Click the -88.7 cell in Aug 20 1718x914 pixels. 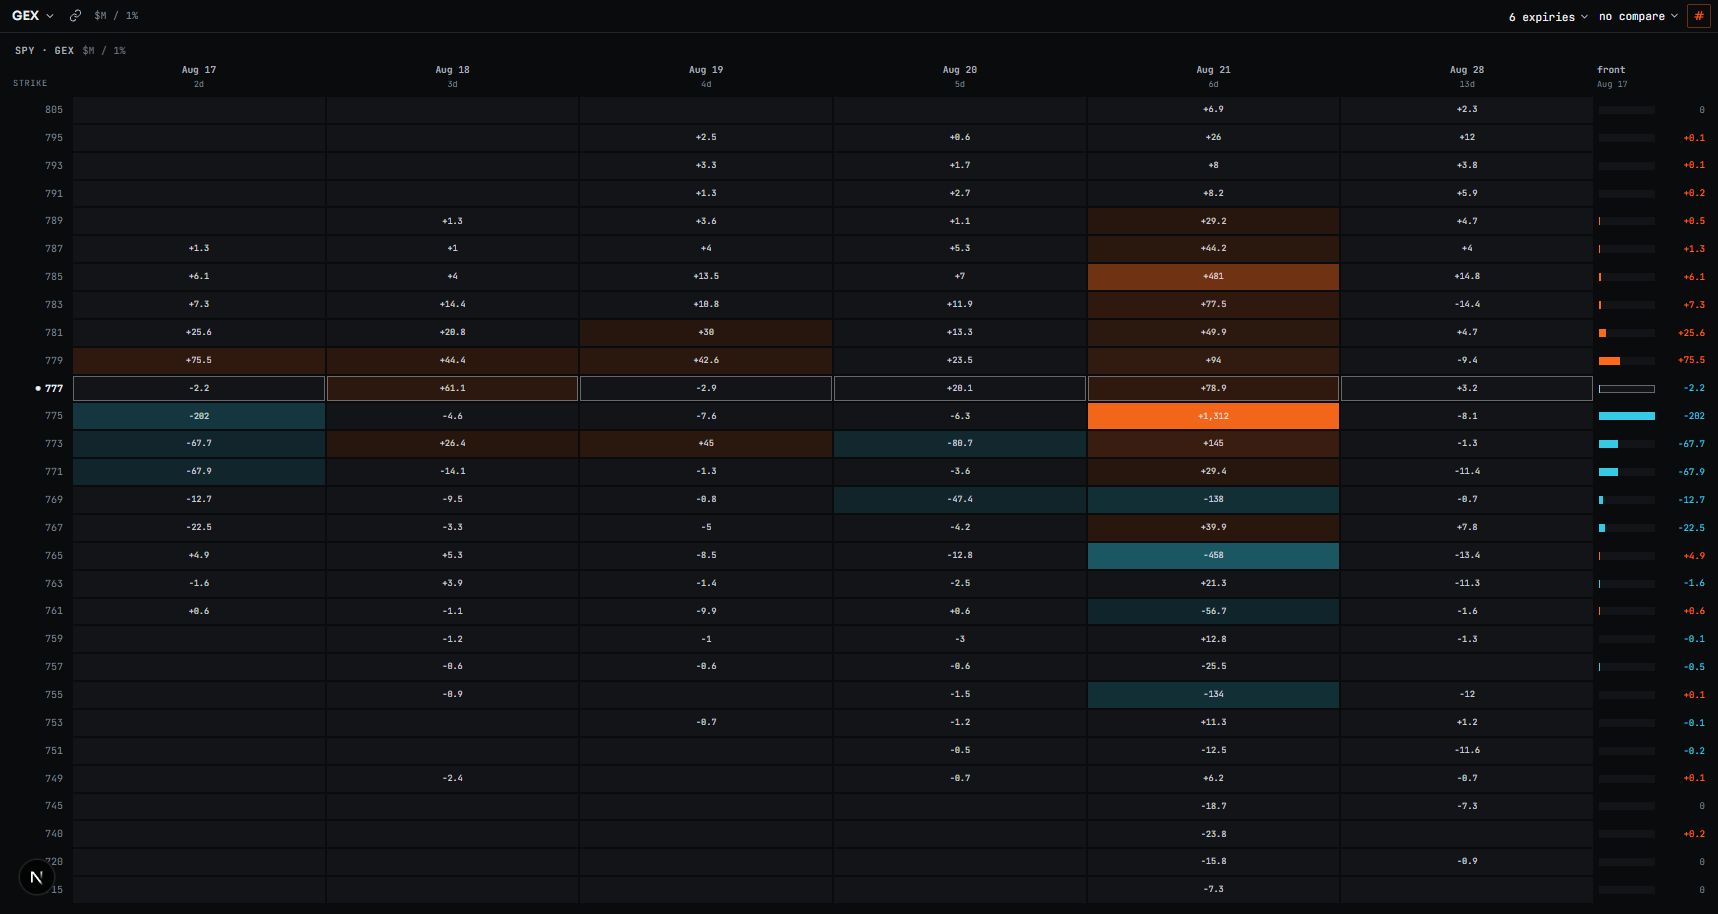(x=960, y=443)
